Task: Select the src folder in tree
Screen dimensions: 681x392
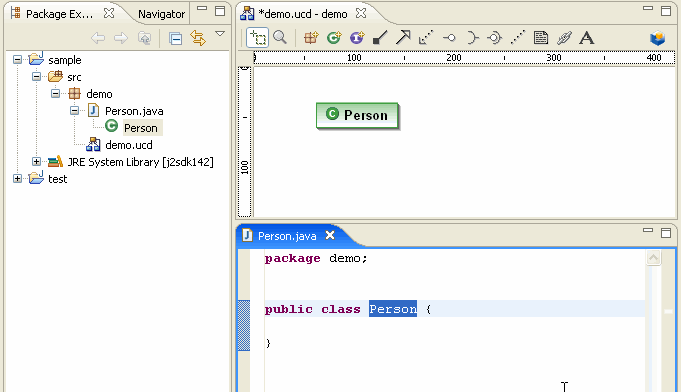Action: [74, 77]
